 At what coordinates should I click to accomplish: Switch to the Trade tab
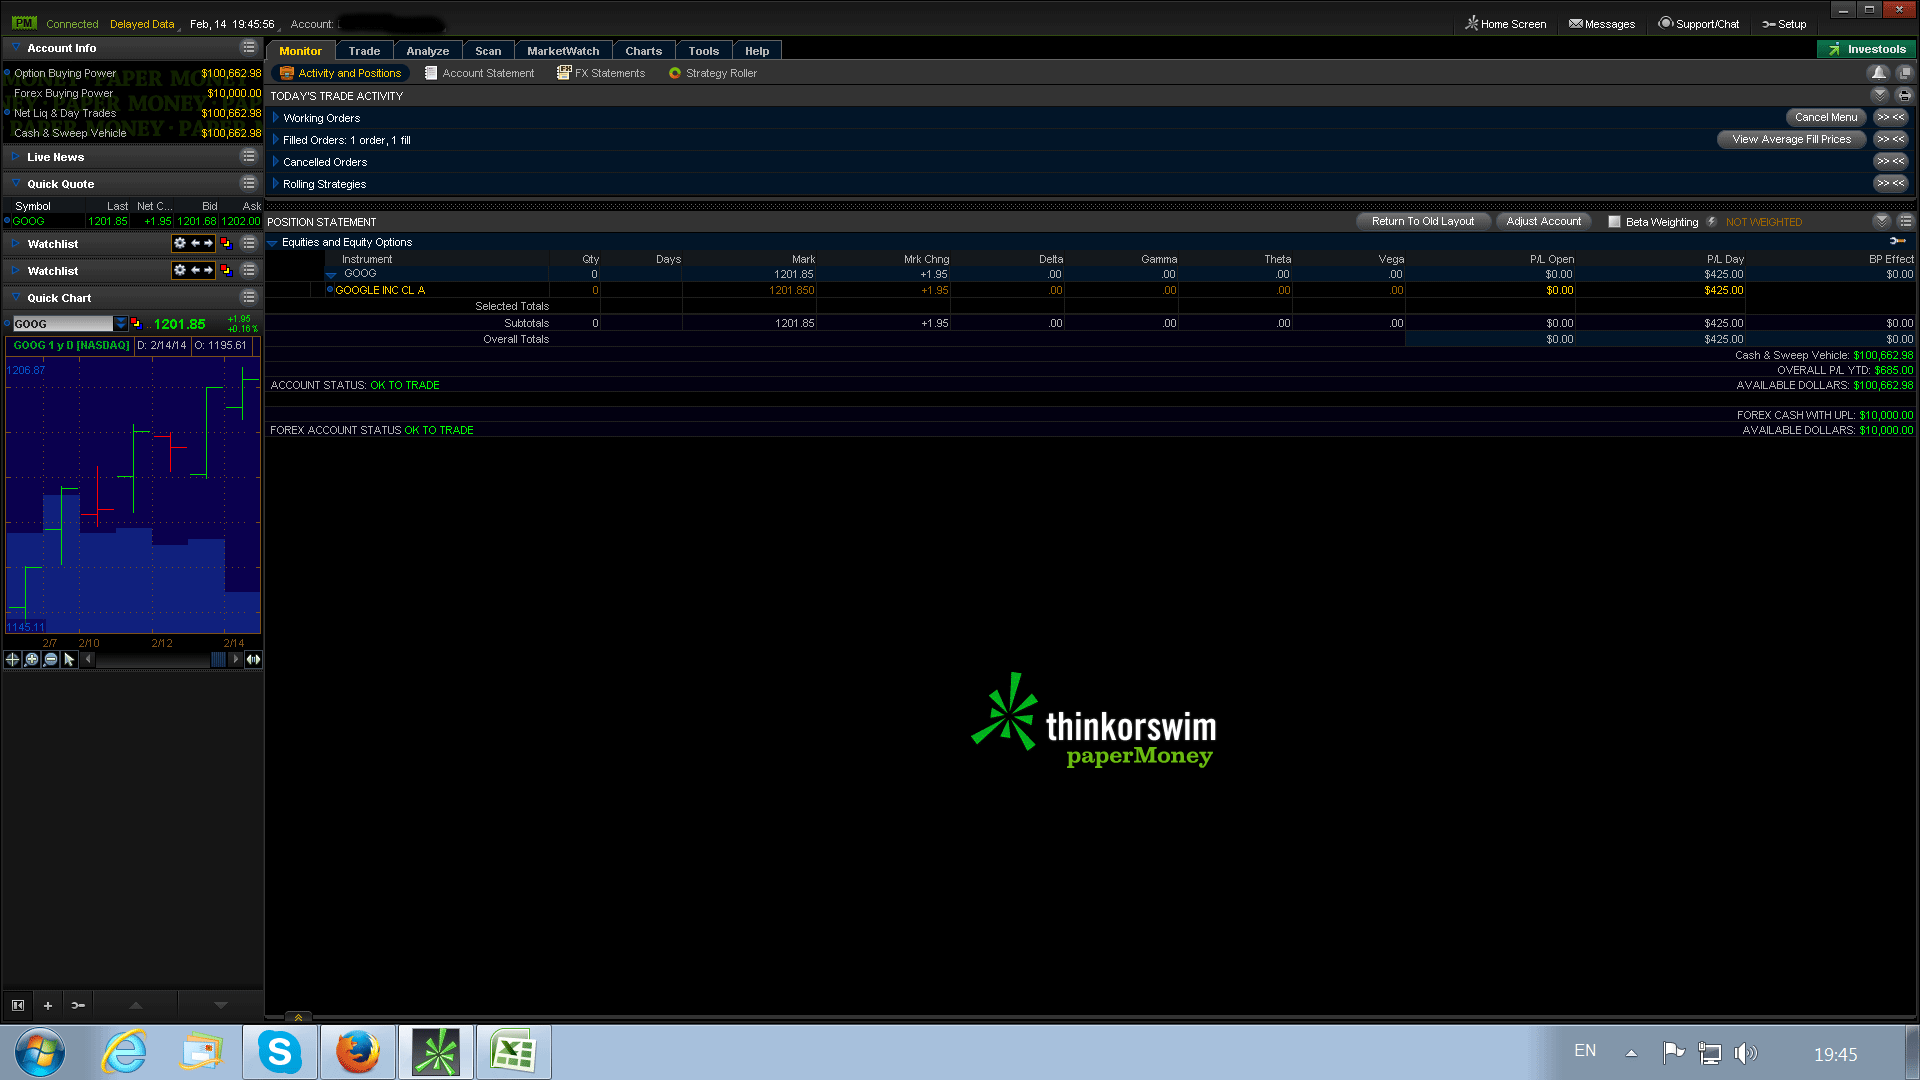(364, 51)
